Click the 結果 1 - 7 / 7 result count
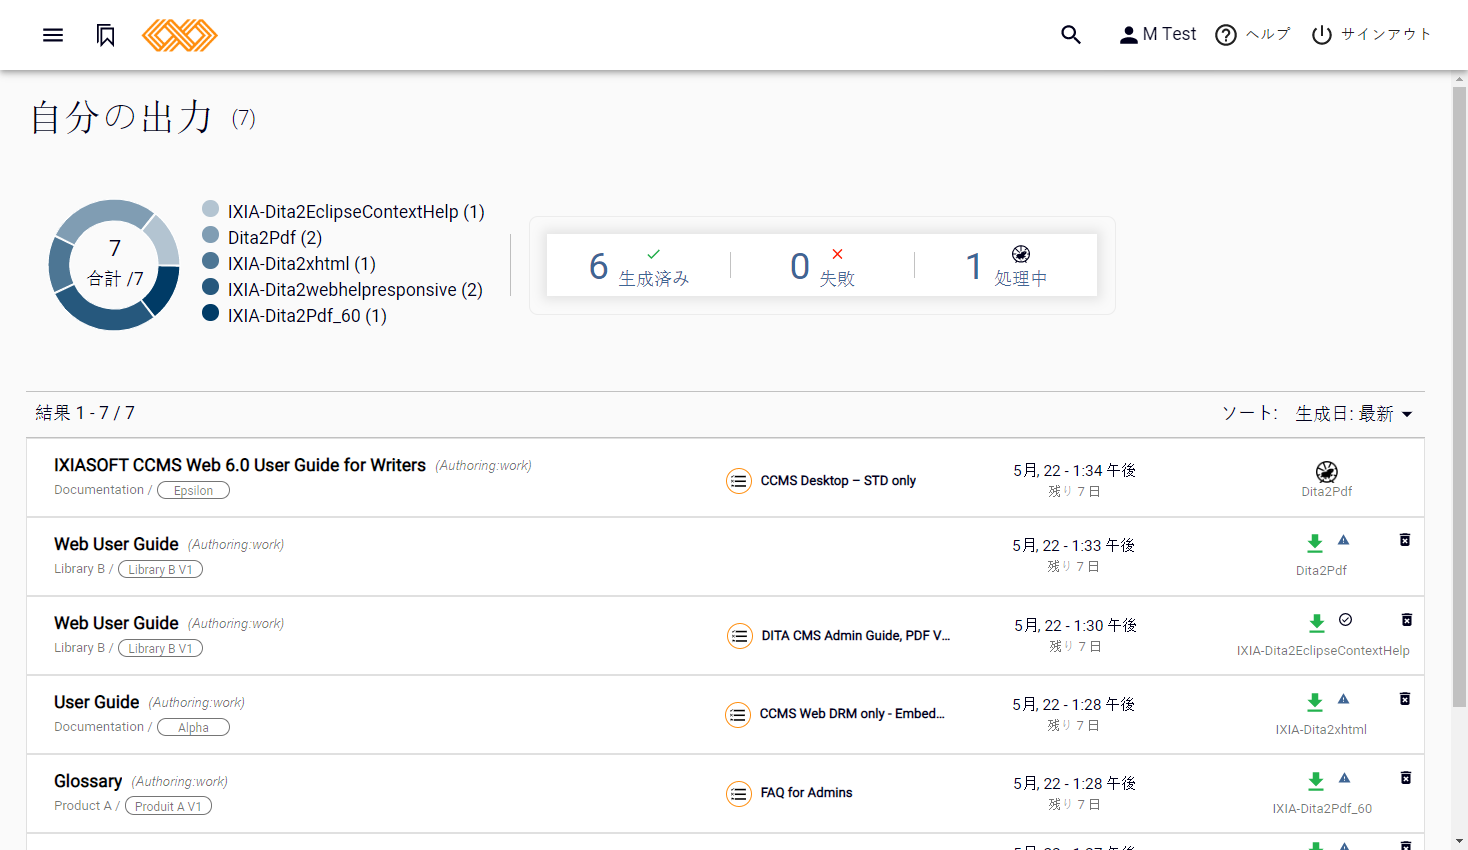 85,413
